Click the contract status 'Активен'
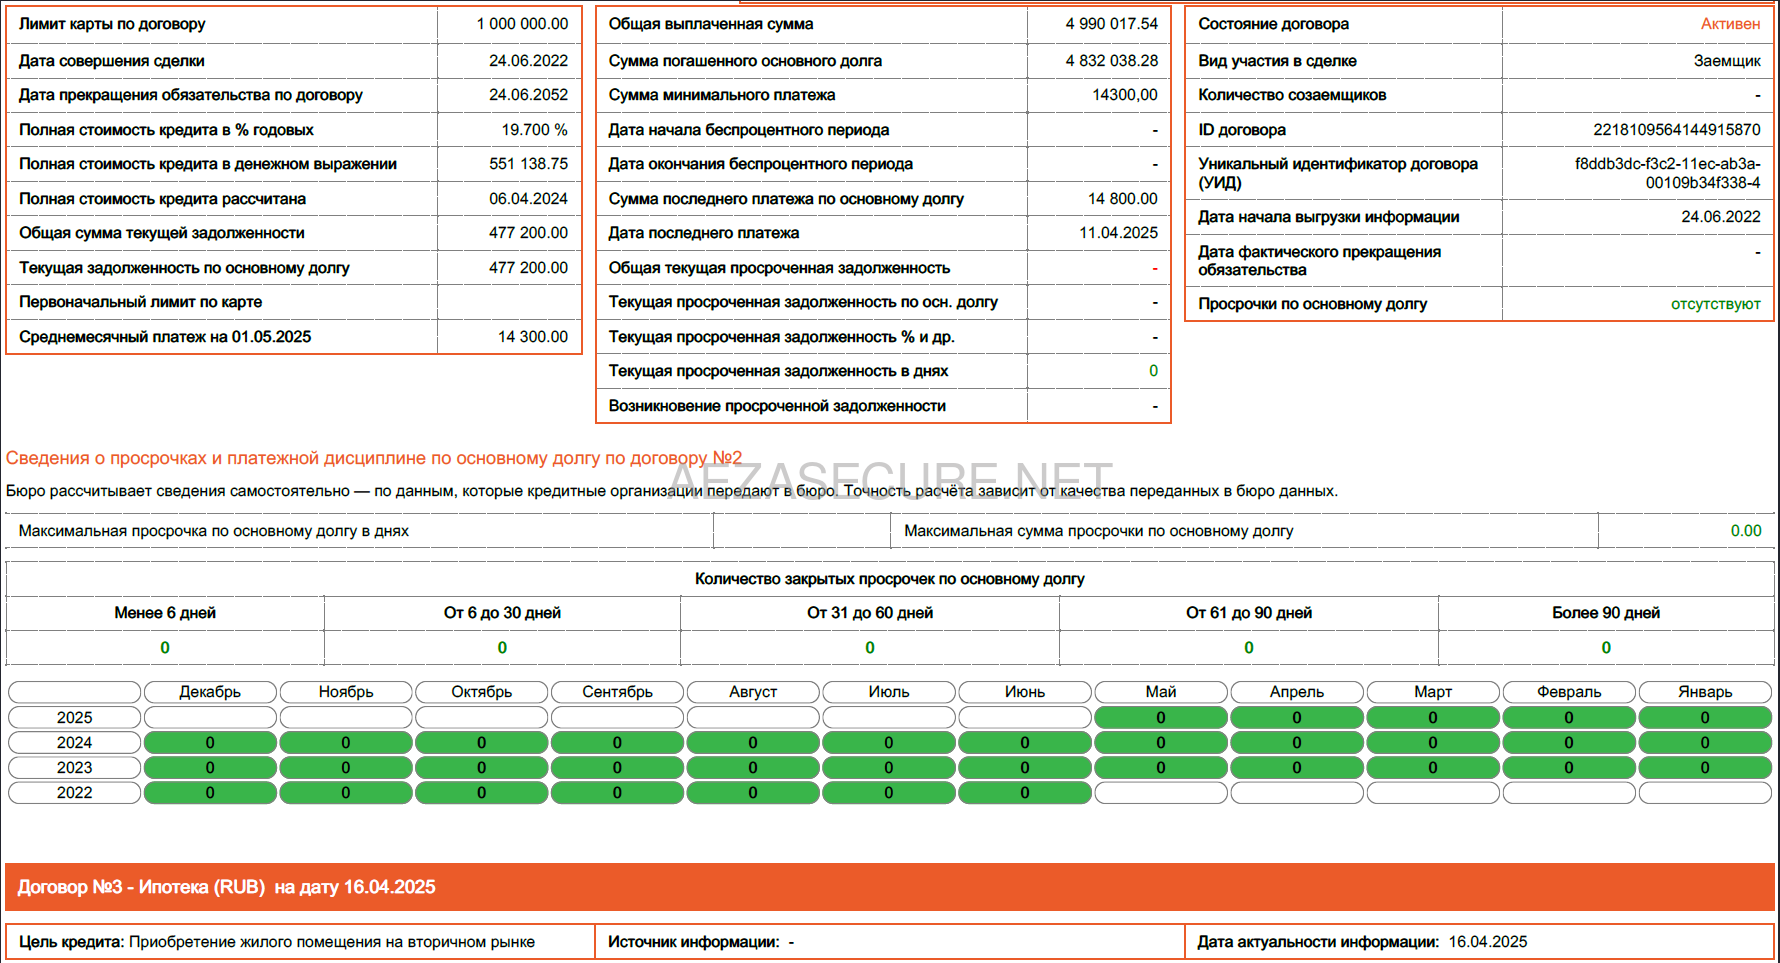The width and height of the screenshot is (1780, 963). (1730, 24)
